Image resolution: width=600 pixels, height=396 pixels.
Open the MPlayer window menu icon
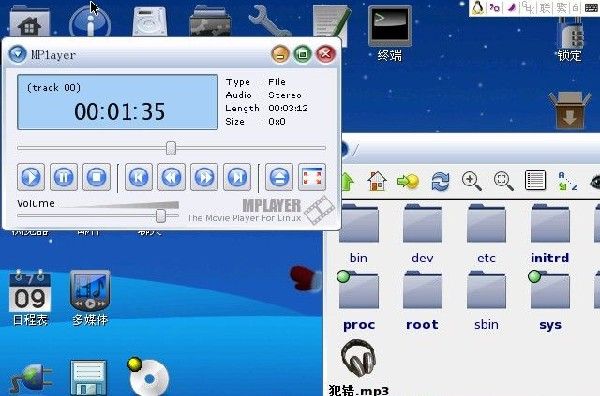click(x=17, y=54)
